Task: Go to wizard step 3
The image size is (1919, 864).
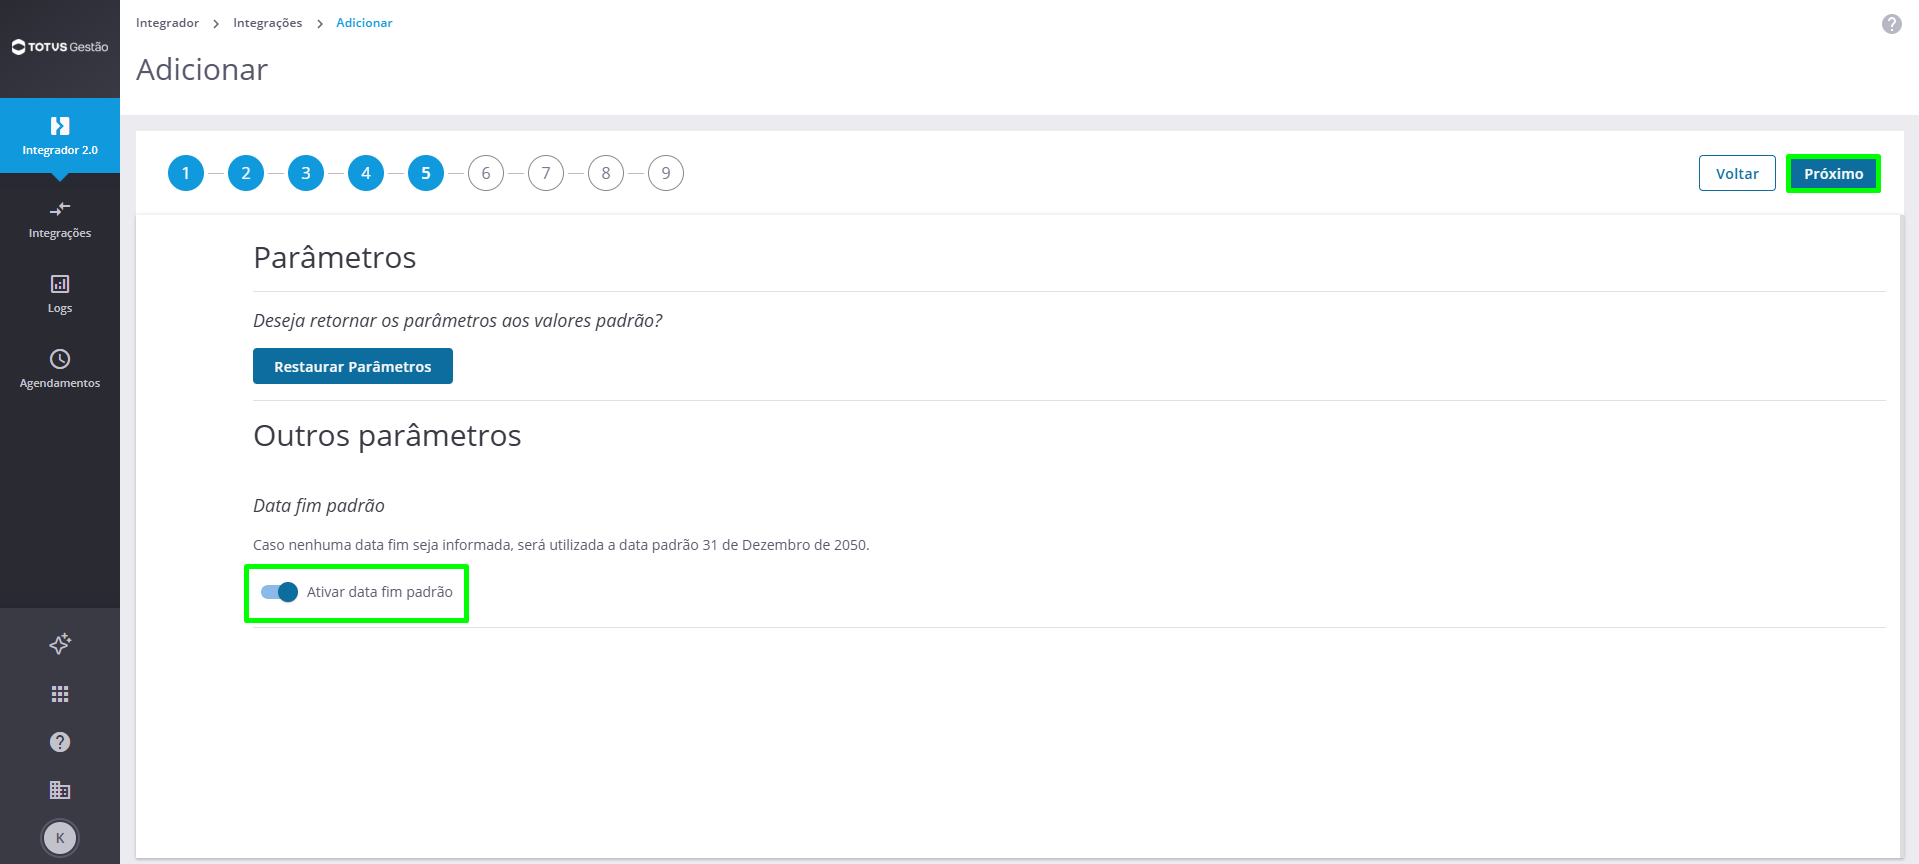Action: [x=306, y=173]
